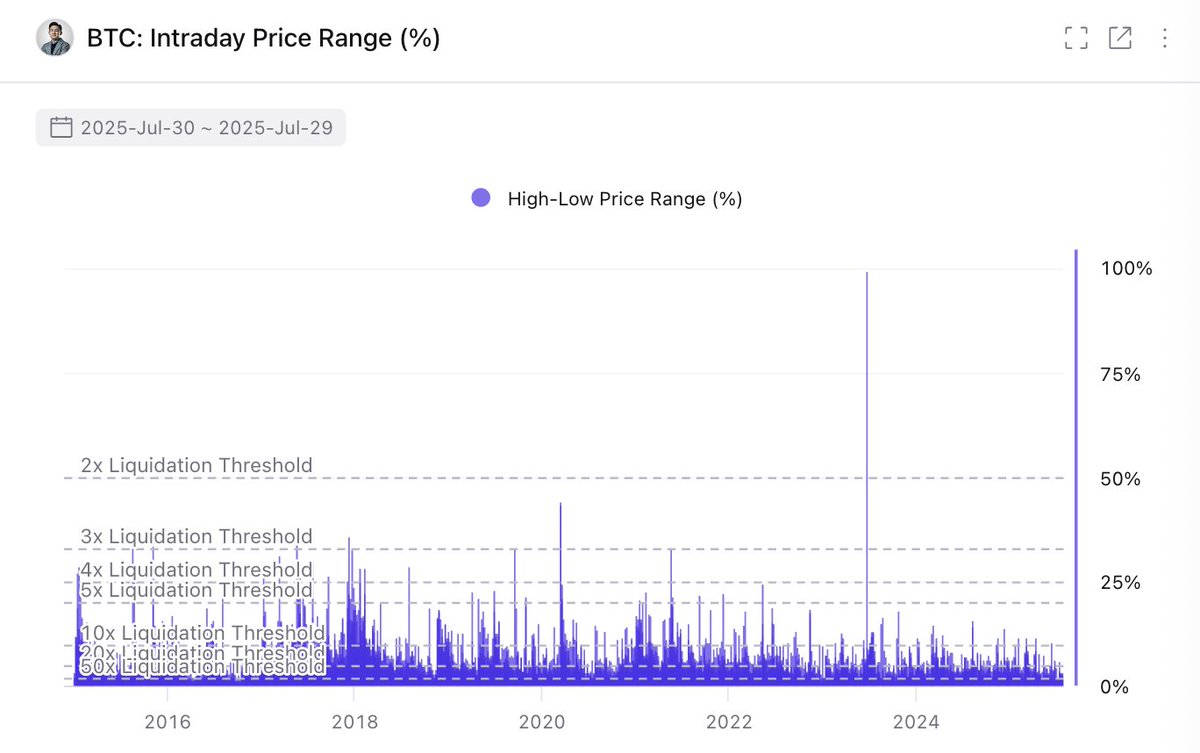Click the 50% y-axis tick label
This screenshot has width=1200, height=753.
(1120, 479)
